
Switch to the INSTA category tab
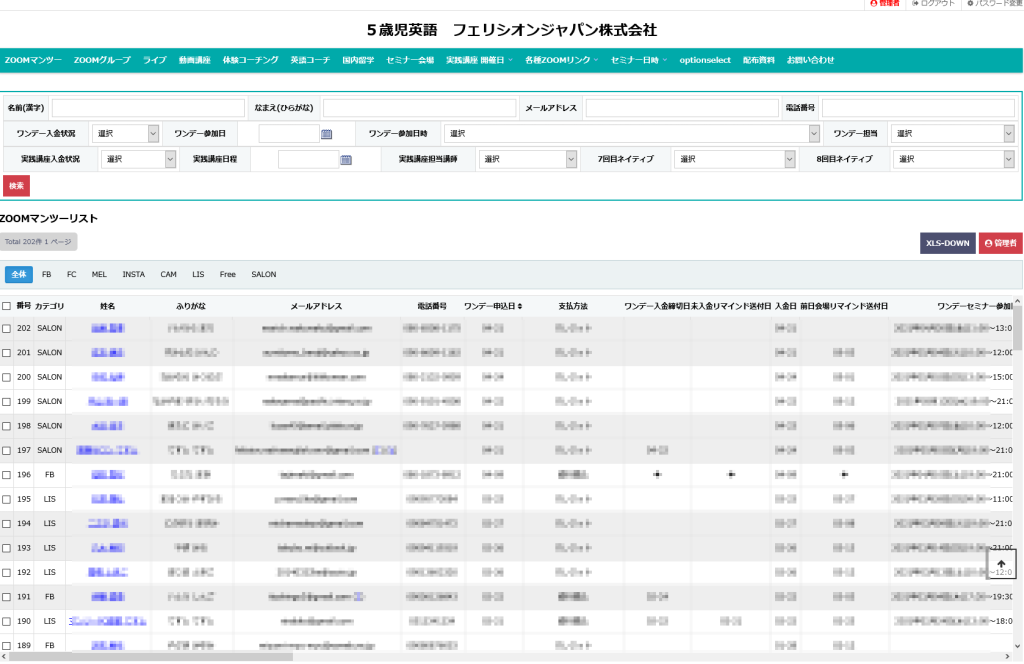point(133,274)
